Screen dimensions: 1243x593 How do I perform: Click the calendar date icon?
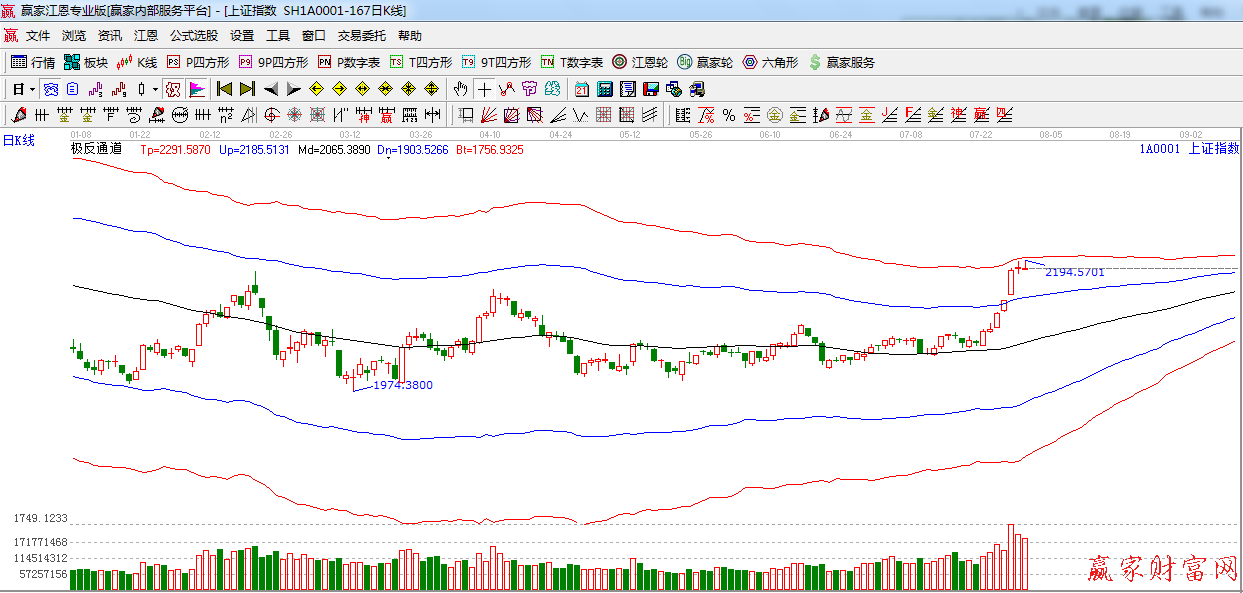(x=581, y=89)
